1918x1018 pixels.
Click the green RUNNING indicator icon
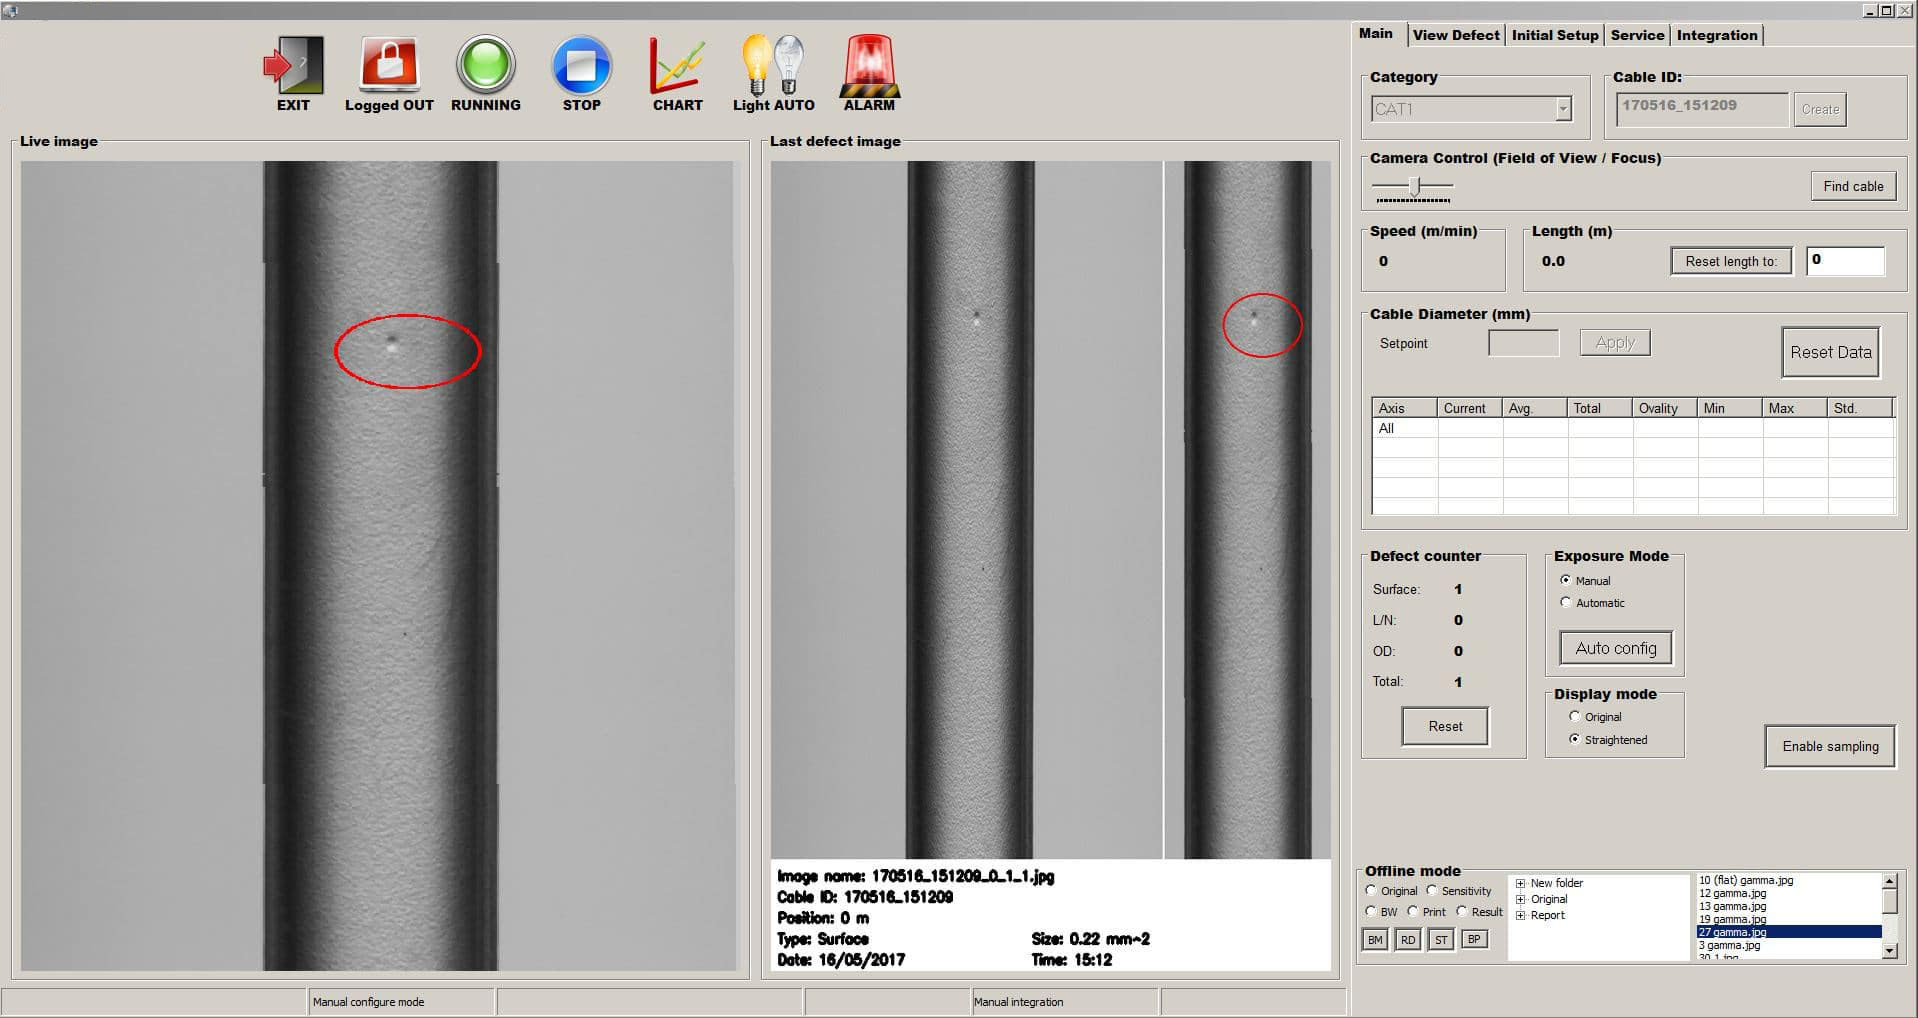pos(486,65)
